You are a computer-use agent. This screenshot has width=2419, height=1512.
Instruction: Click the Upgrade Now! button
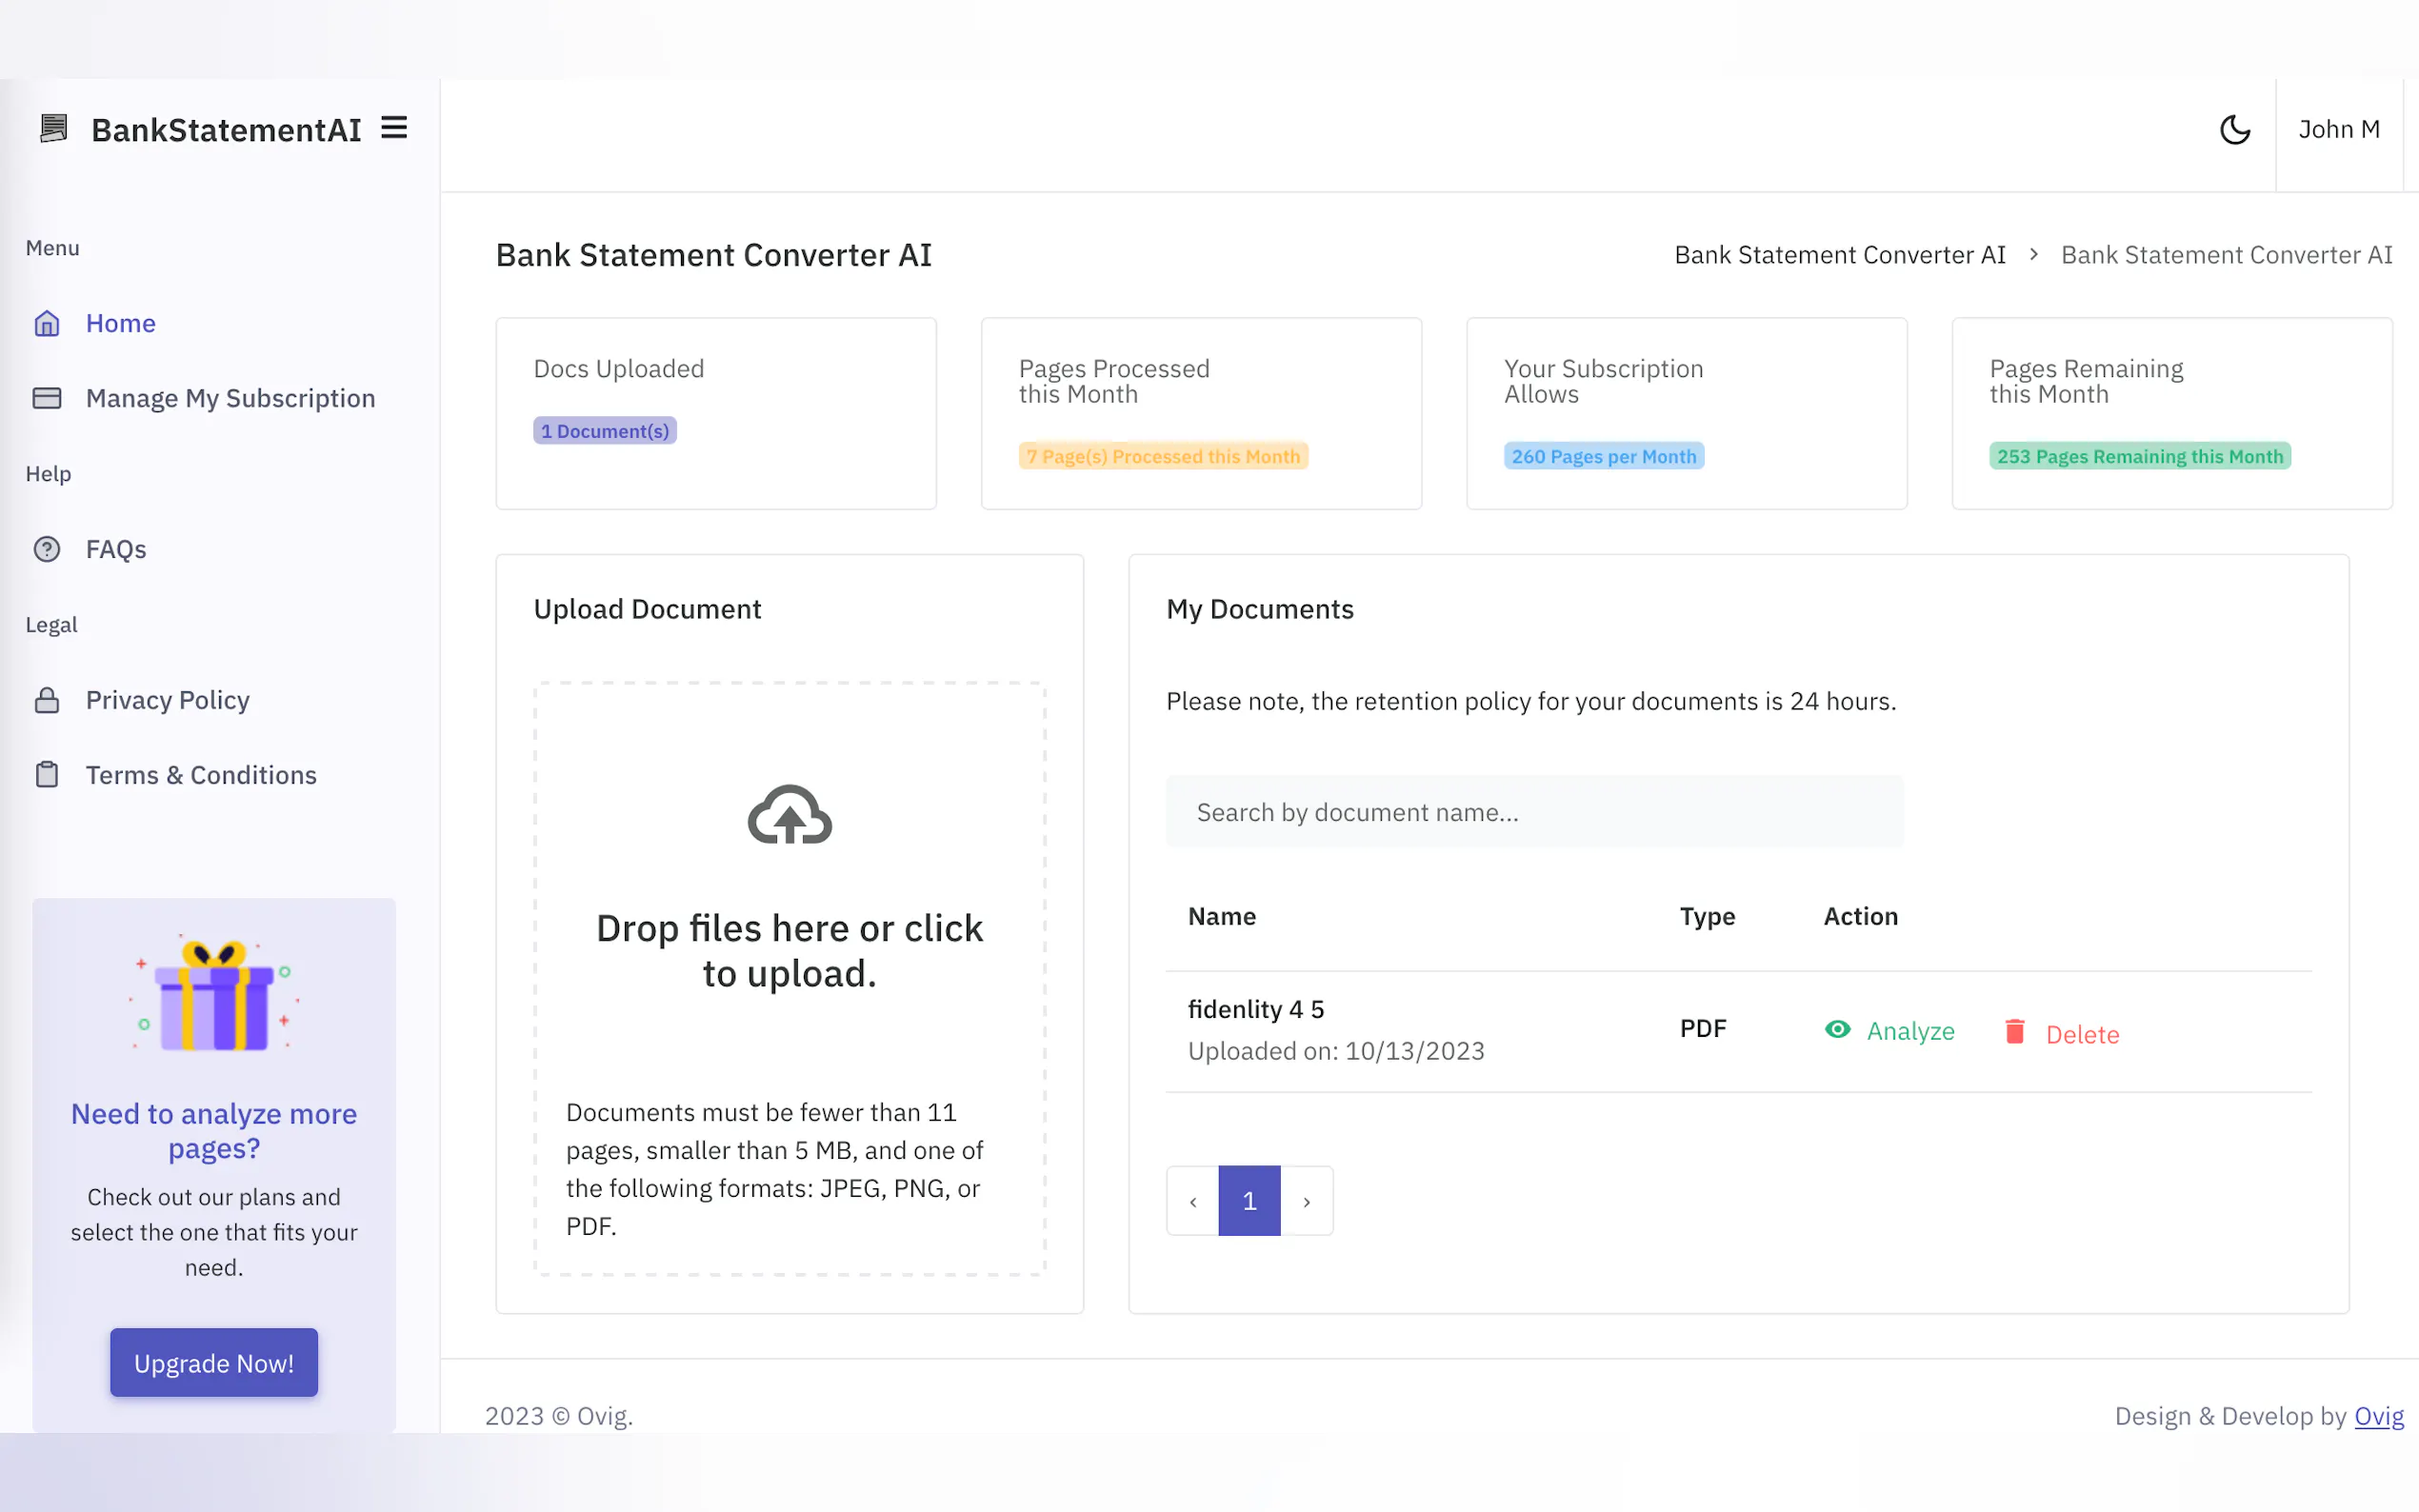(x=213, y=1362)
